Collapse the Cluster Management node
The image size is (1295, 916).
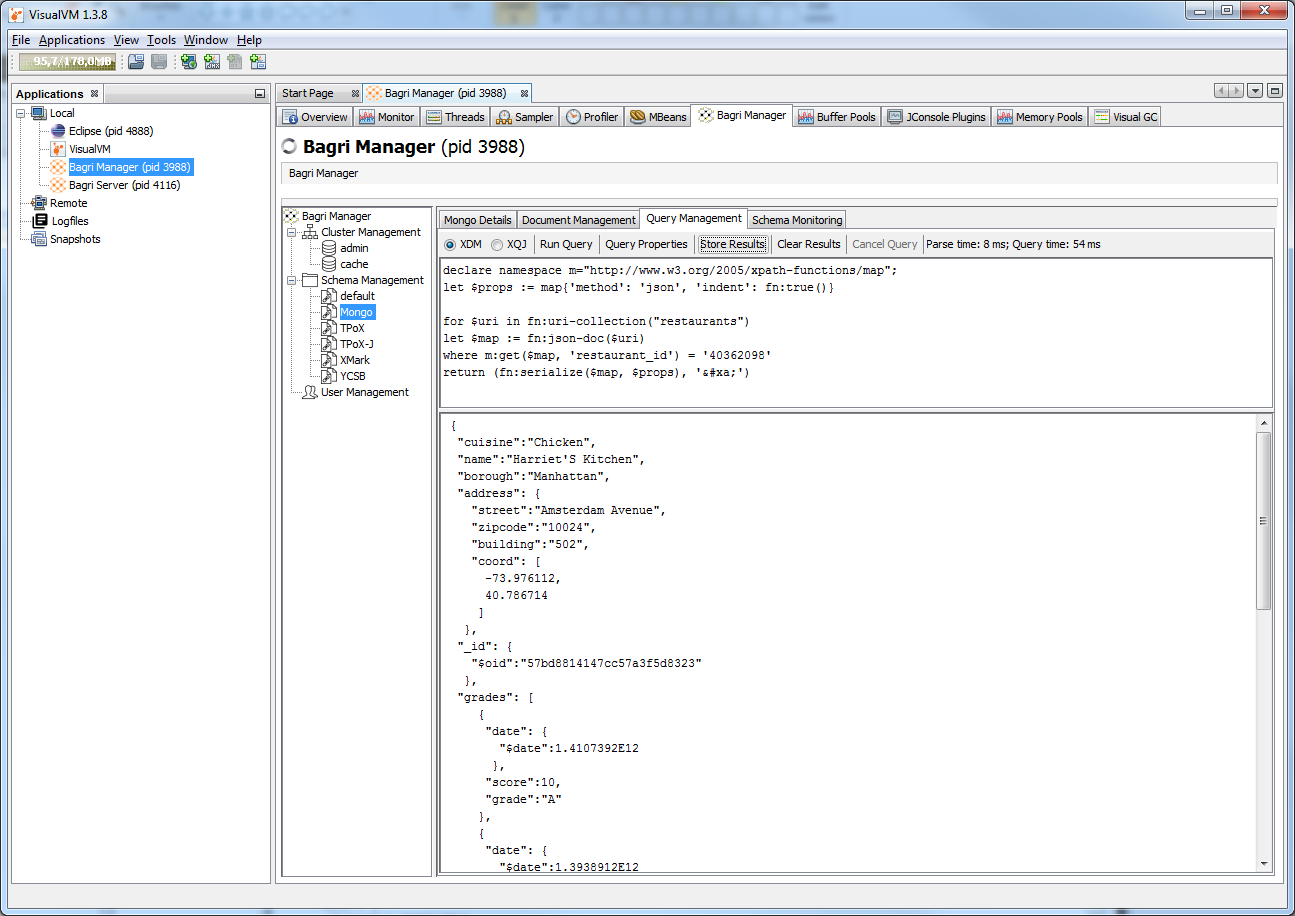(x=292, y=232)
